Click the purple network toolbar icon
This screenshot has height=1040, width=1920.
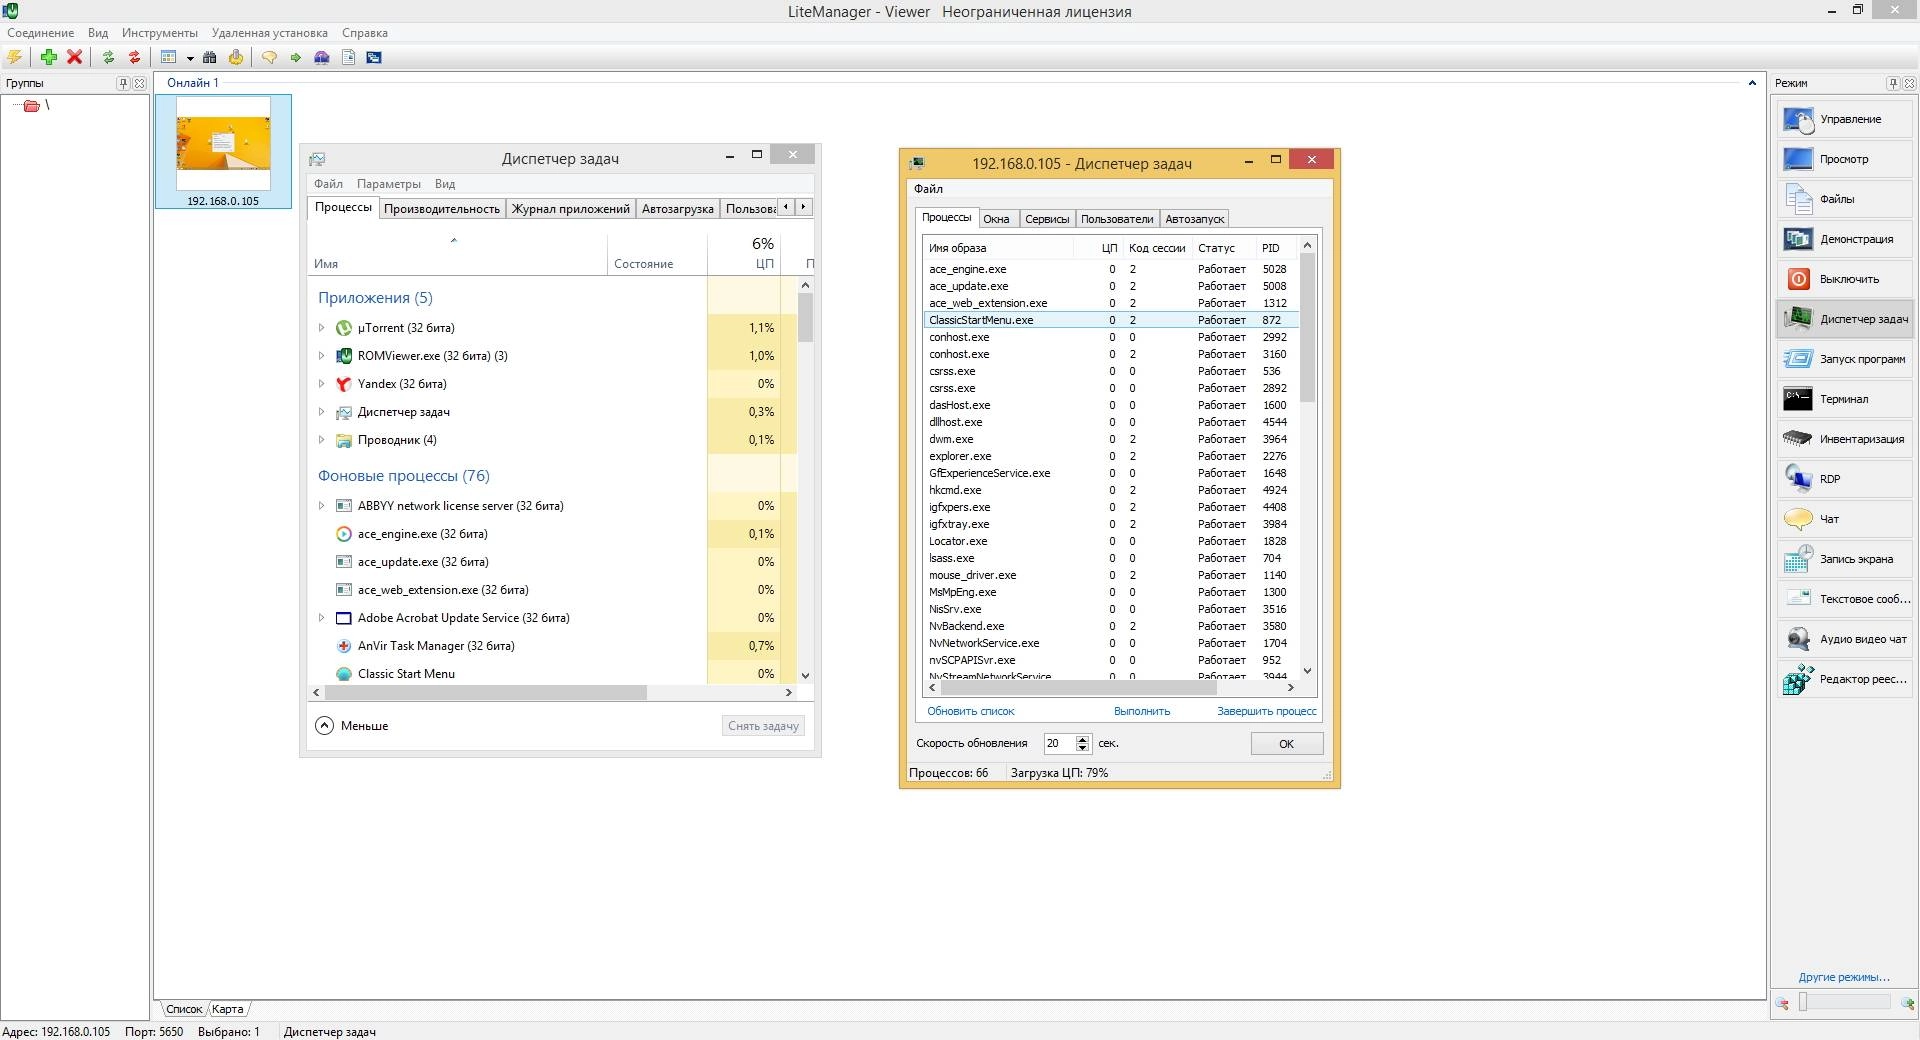pos(322,57)
